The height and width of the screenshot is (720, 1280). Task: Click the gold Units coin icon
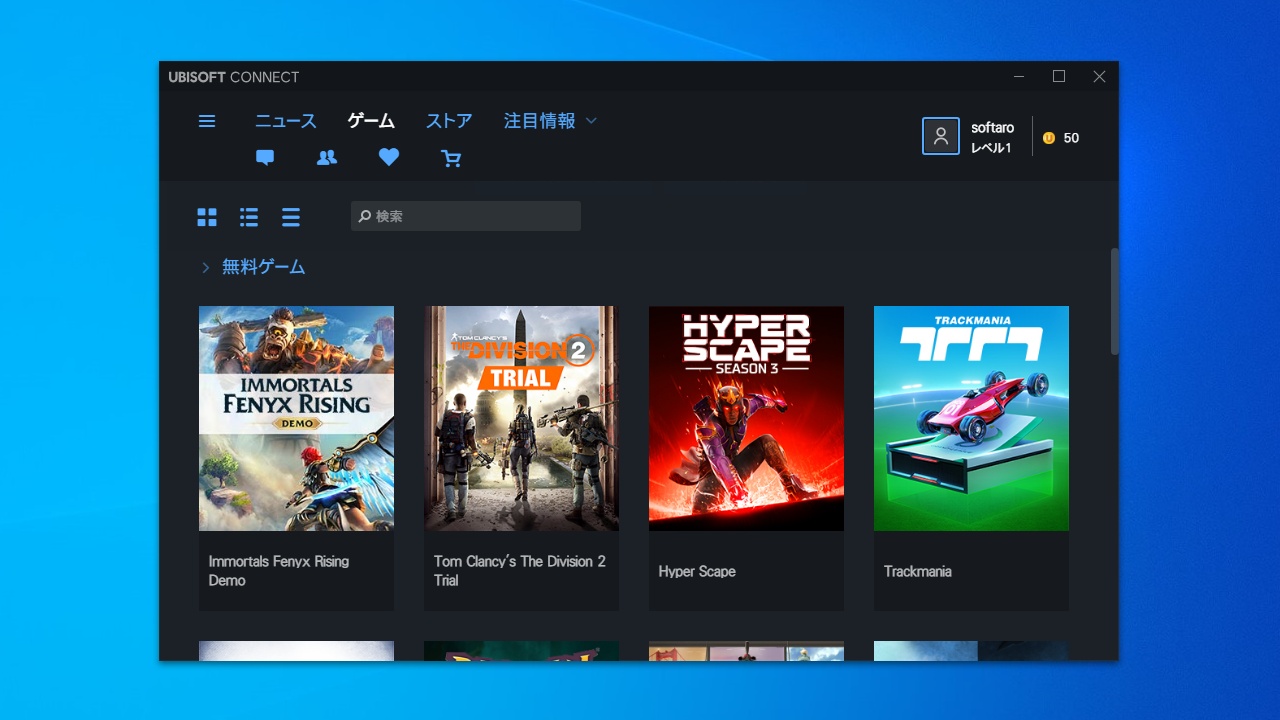tap(1049, 138)
